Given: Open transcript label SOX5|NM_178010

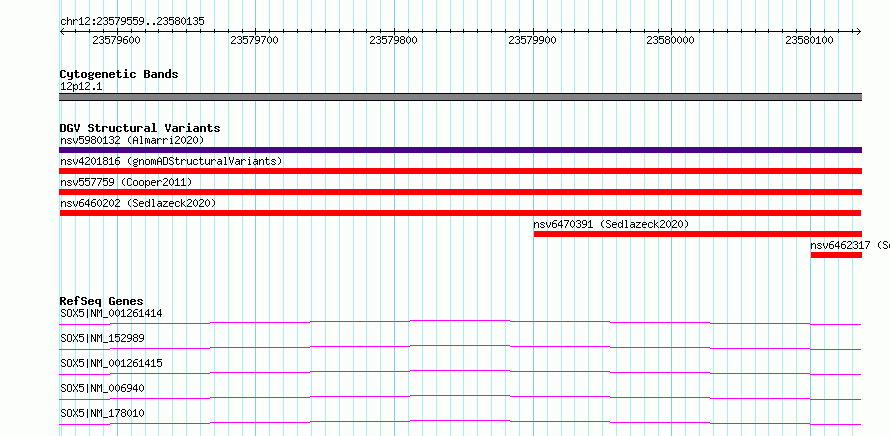Looking at the screenshot, I should click(x=102, y=413).
